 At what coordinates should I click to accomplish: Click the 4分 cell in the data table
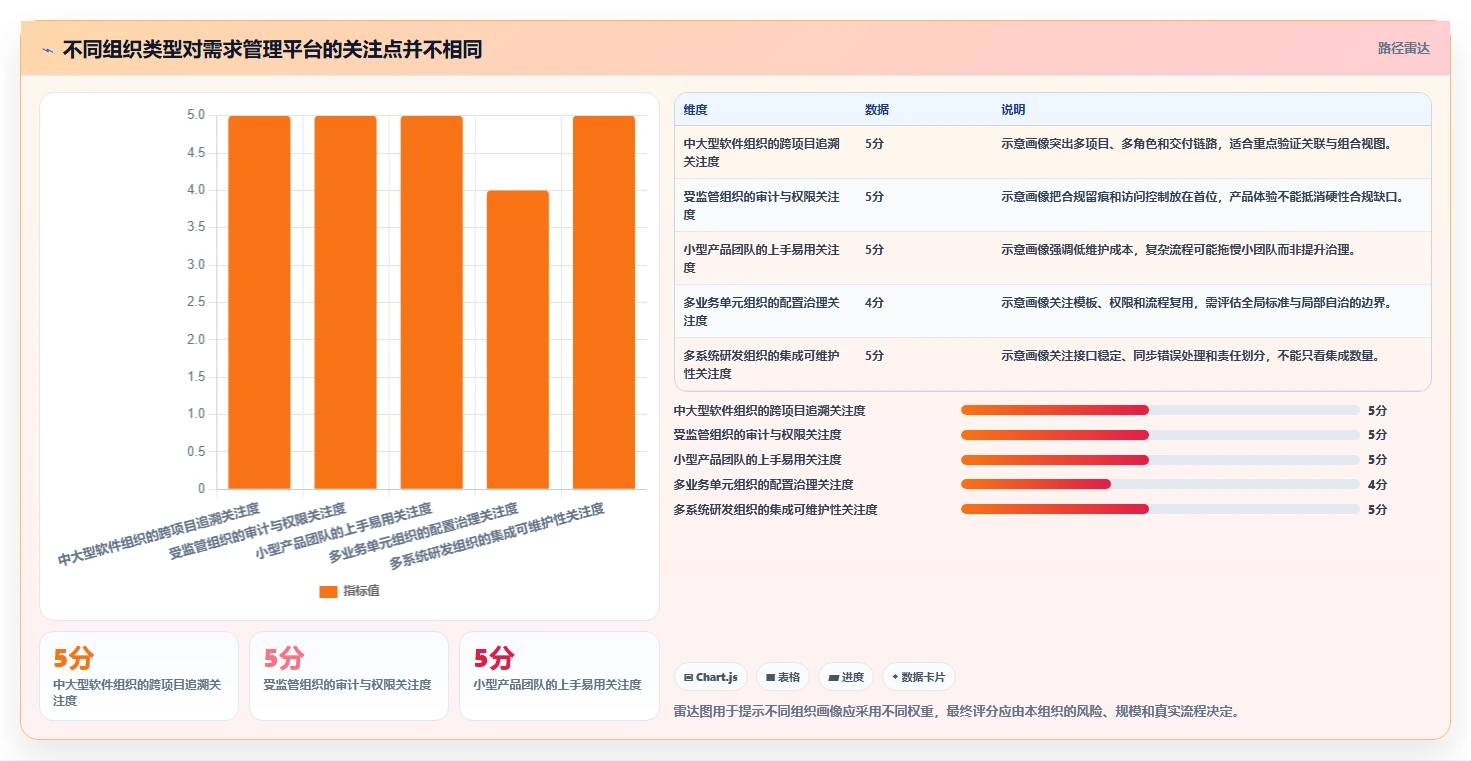(x=874, y=302)
